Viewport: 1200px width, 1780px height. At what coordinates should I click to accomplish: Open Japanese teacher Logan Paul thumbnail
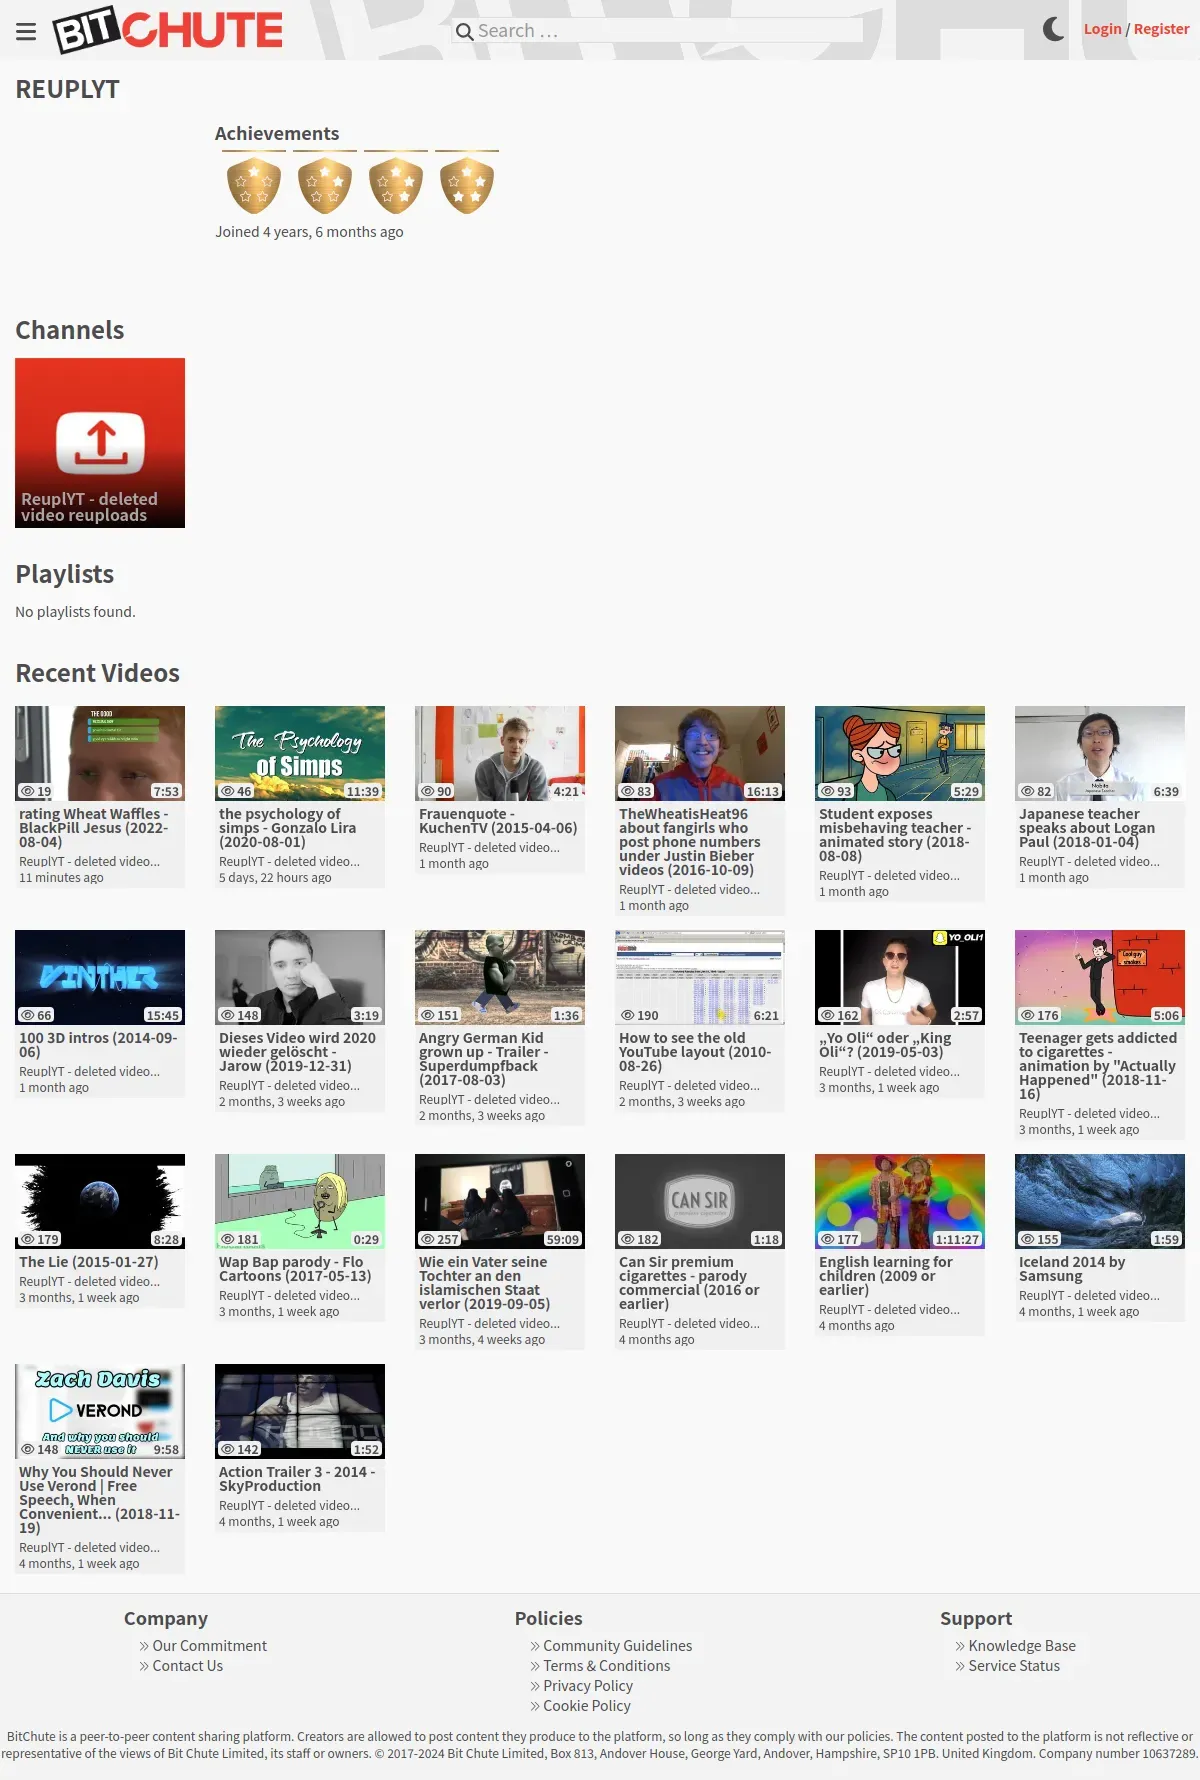pyautogui.click(x=1100, y=753)
